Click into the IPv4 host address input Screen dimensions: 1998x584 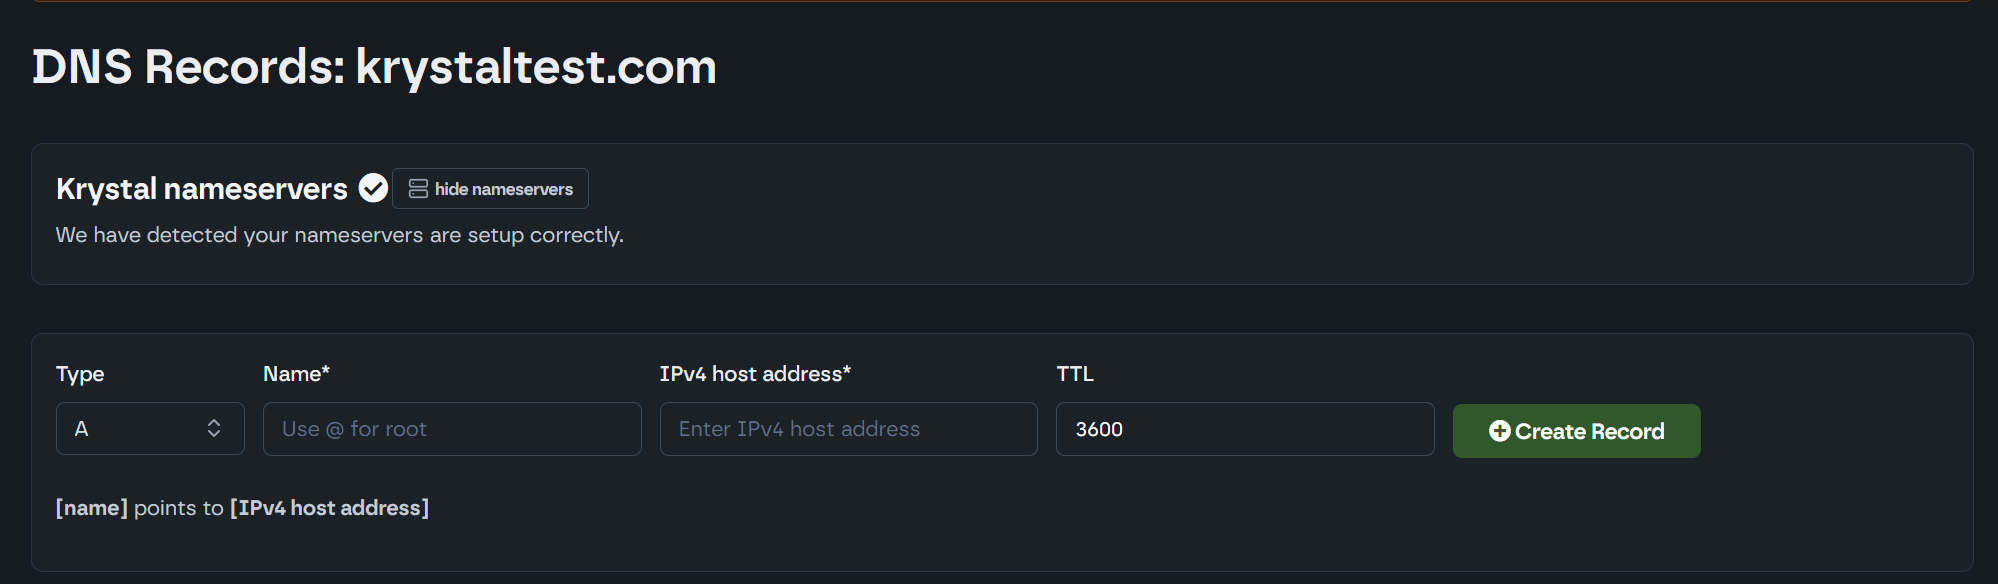pyautogui.click(x=848, y=429)
